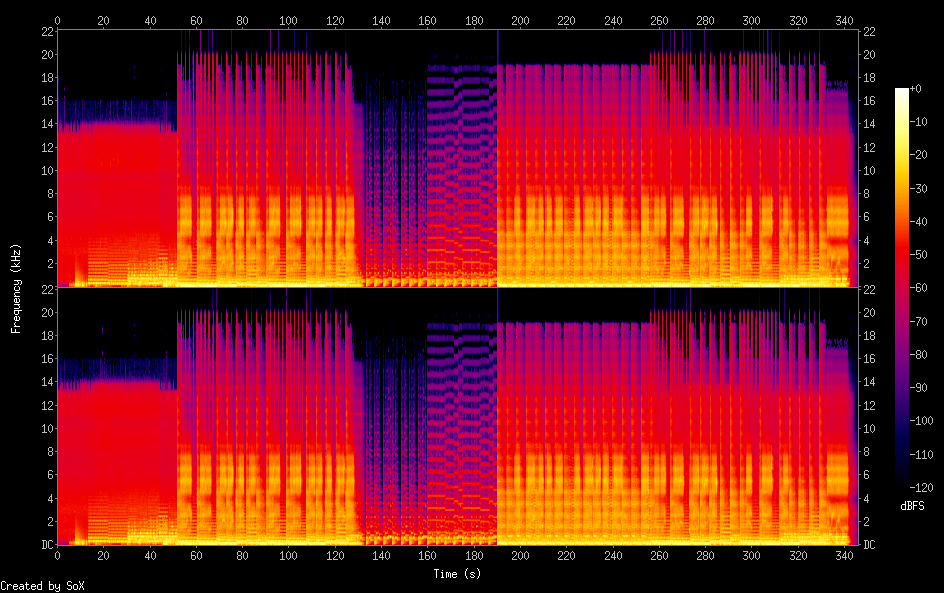Click the "280" tick on the top time axis
Image resolution: width=944 pixels, height=593 pixels.
[705, 20]
